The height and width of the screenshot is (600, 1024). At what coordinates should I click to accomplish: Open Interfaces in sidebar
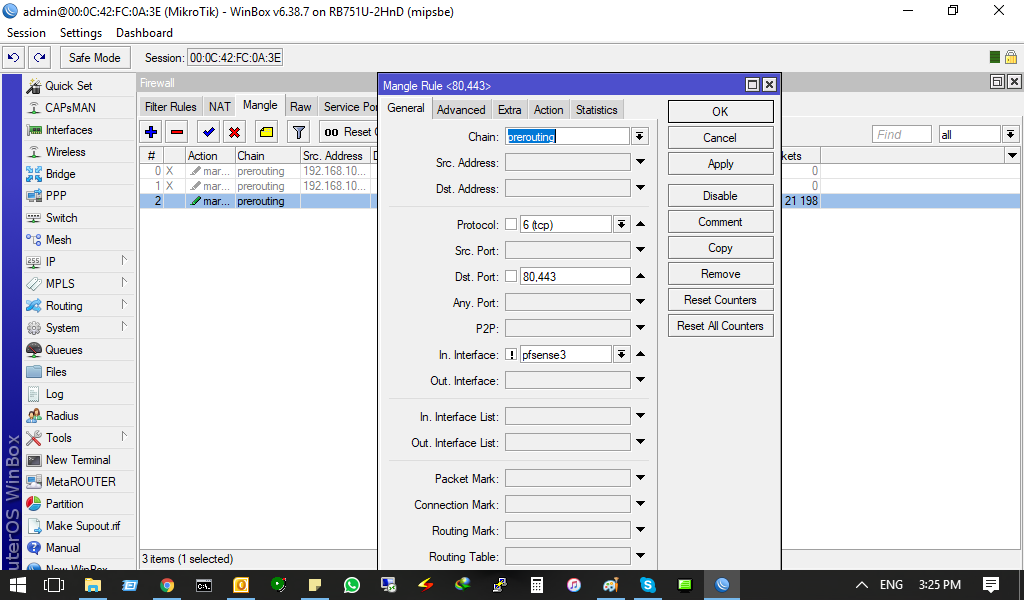(78, 130)
